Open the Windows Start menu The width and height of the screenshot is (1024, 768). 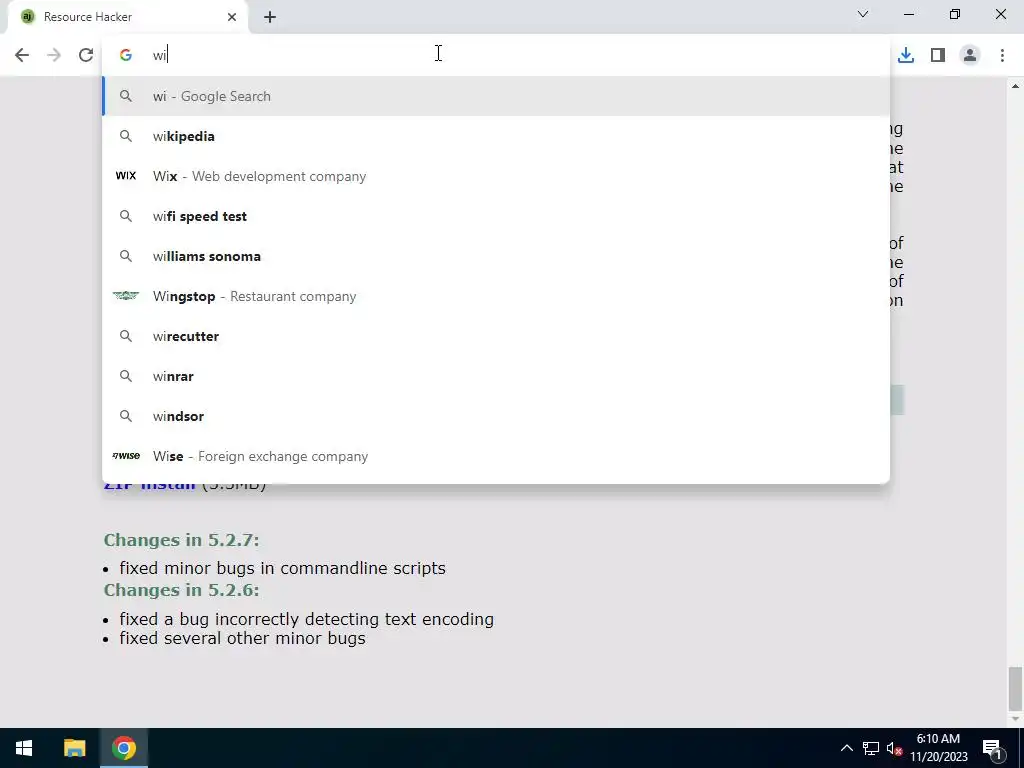(24, 748)
